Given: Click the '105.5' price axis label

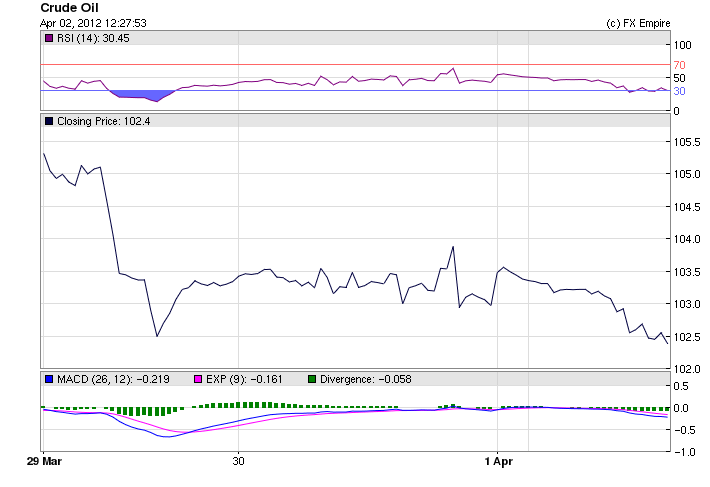Looking at the screenshot, I should (x=687, y=143).
